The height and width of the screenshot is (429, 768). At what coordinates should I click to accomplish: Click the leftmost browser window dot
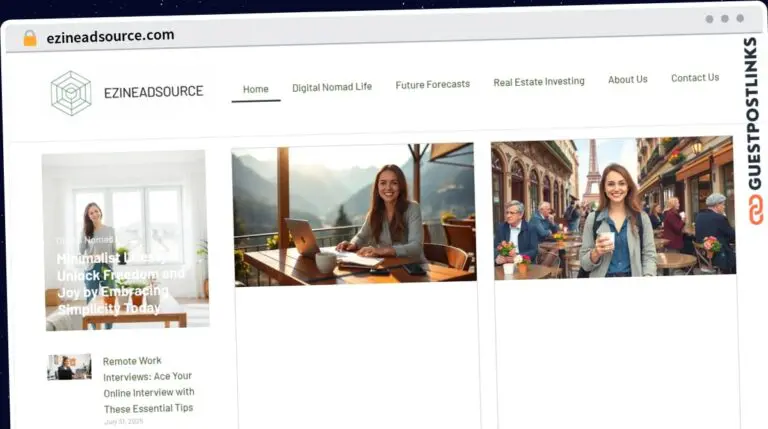coord(709,19)
